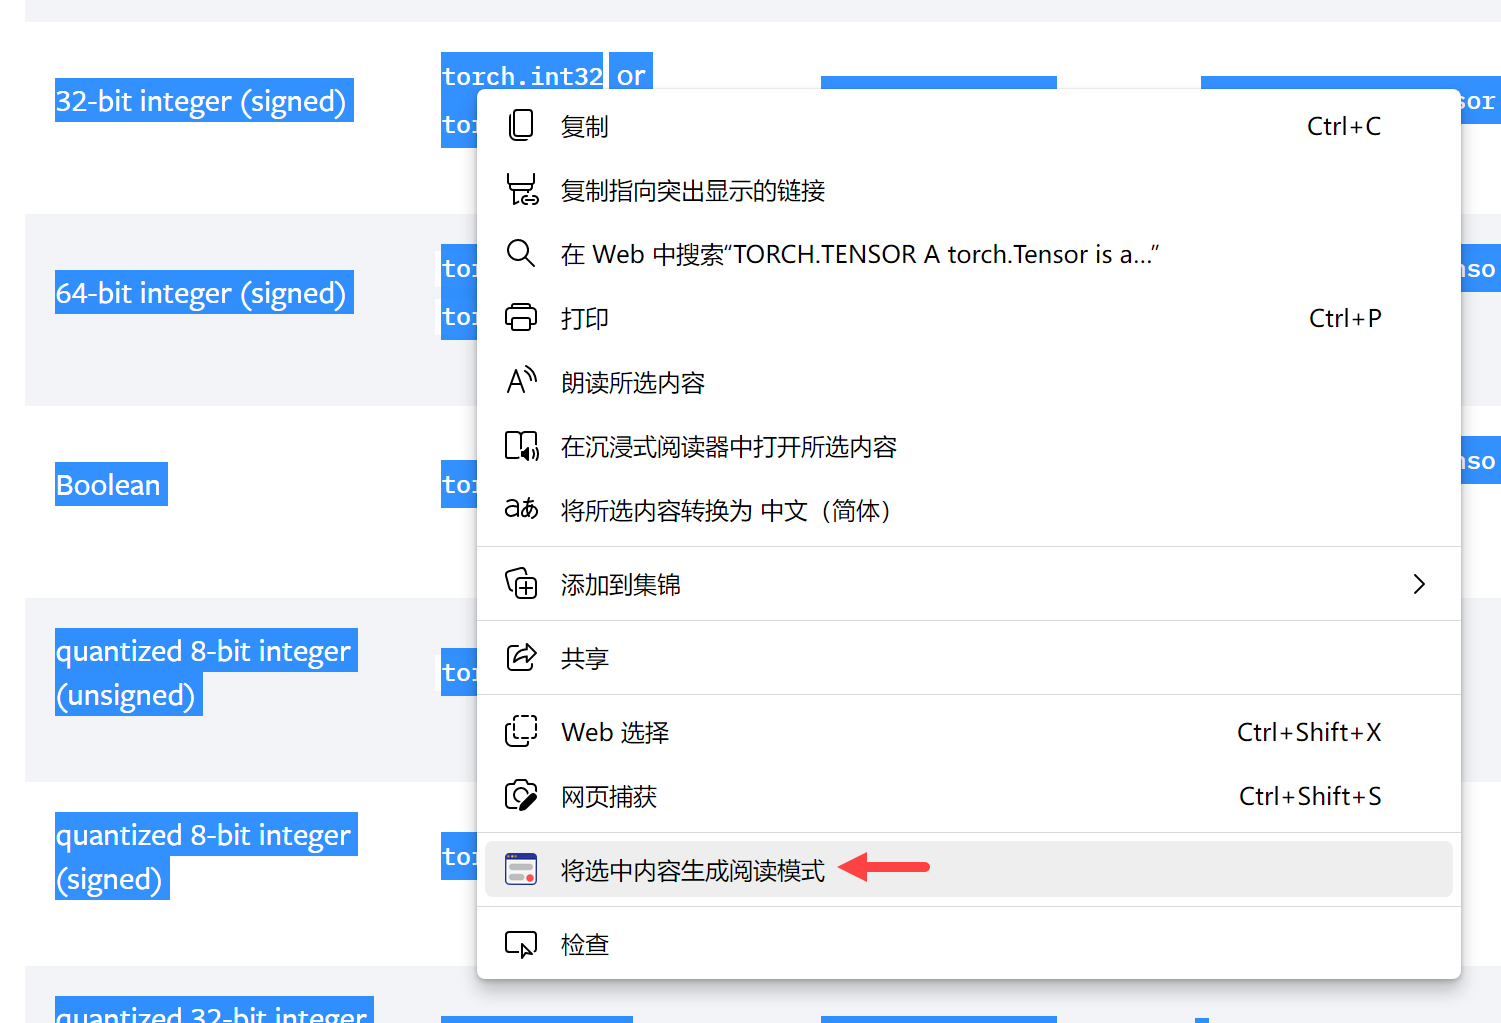This screenshot has height=1023, width=1501.
Task: Click the magnifier web search icon
Action: point(521,253)
